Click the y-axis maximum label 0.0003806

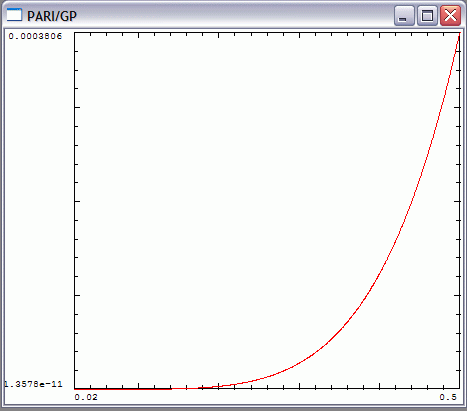coord(35,36)
